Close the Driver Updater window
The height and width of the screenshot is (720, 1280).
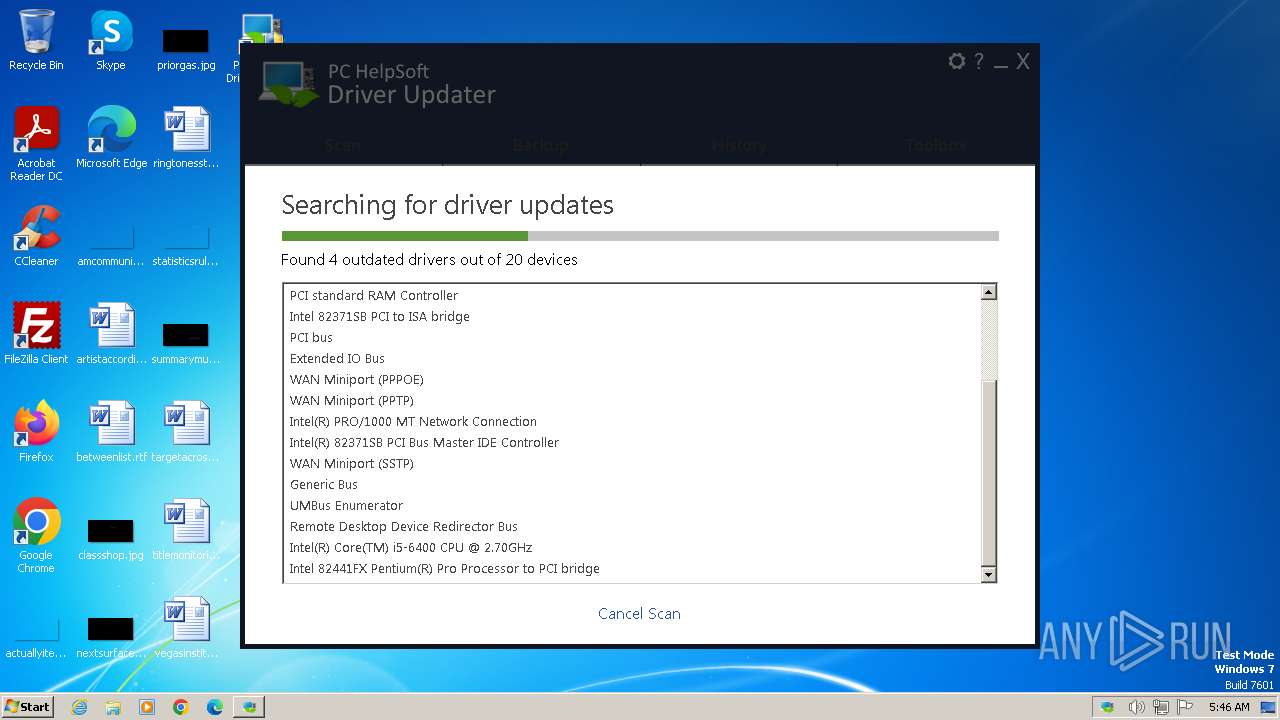click(x=1023, y=62)
